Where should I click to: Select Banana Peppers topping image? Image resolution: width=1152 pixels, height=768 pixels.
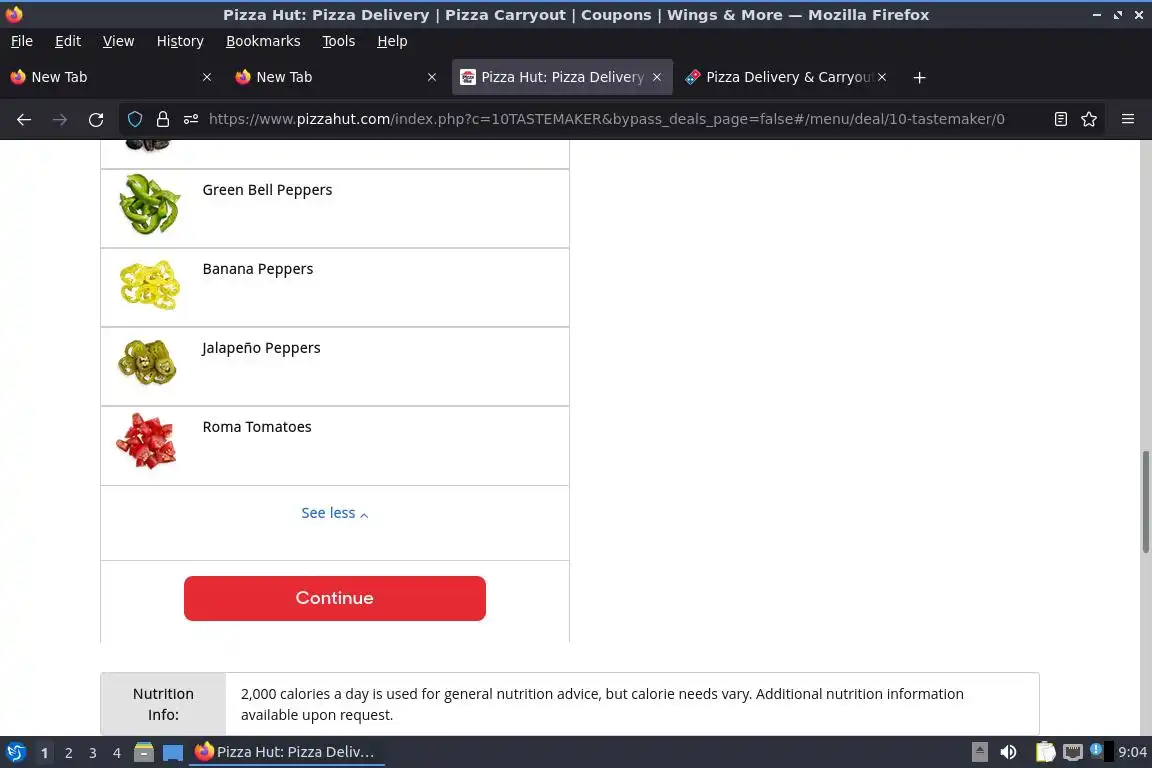149,284
